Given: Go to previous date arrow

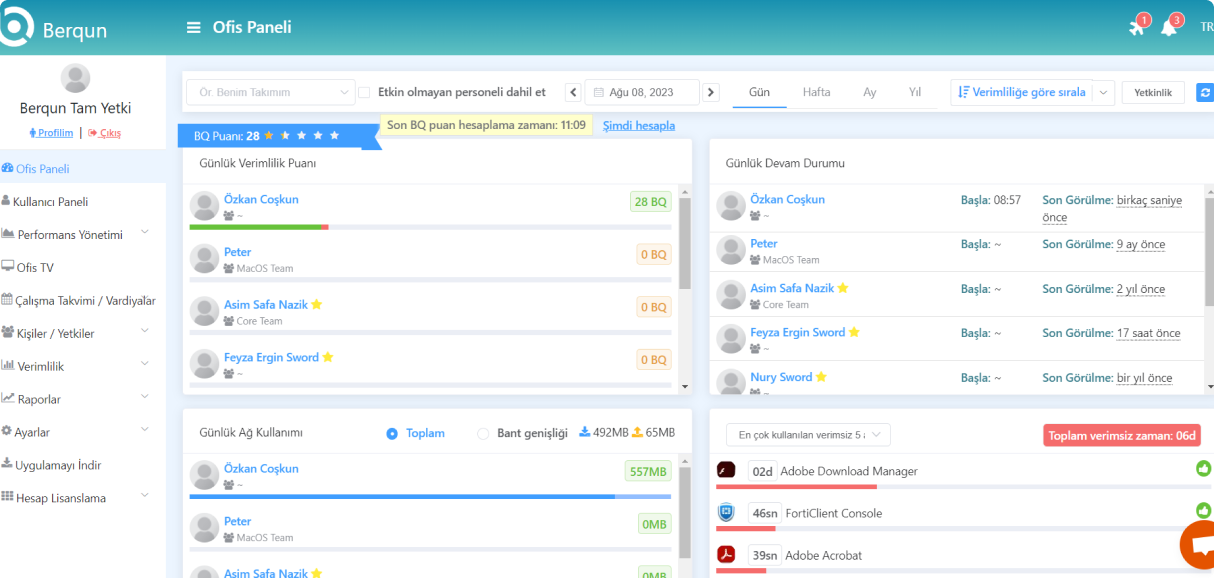Looking at the screenshot, I should (573, 92).
